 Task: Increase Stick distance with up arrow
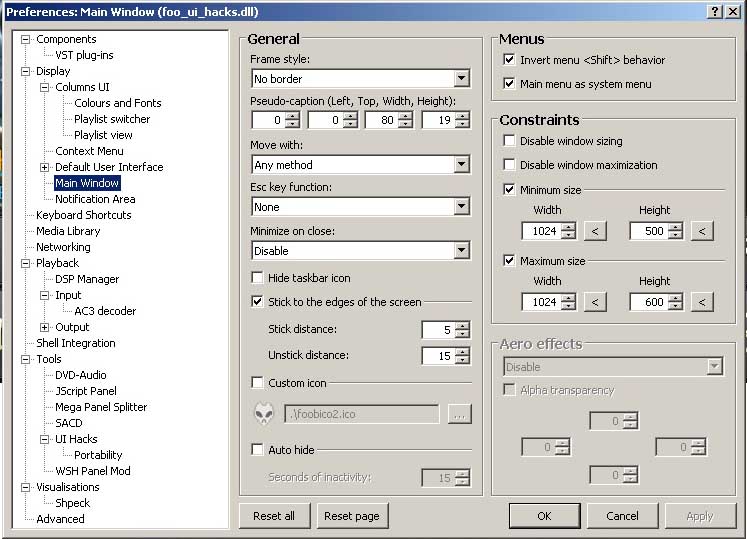[461, 325]
